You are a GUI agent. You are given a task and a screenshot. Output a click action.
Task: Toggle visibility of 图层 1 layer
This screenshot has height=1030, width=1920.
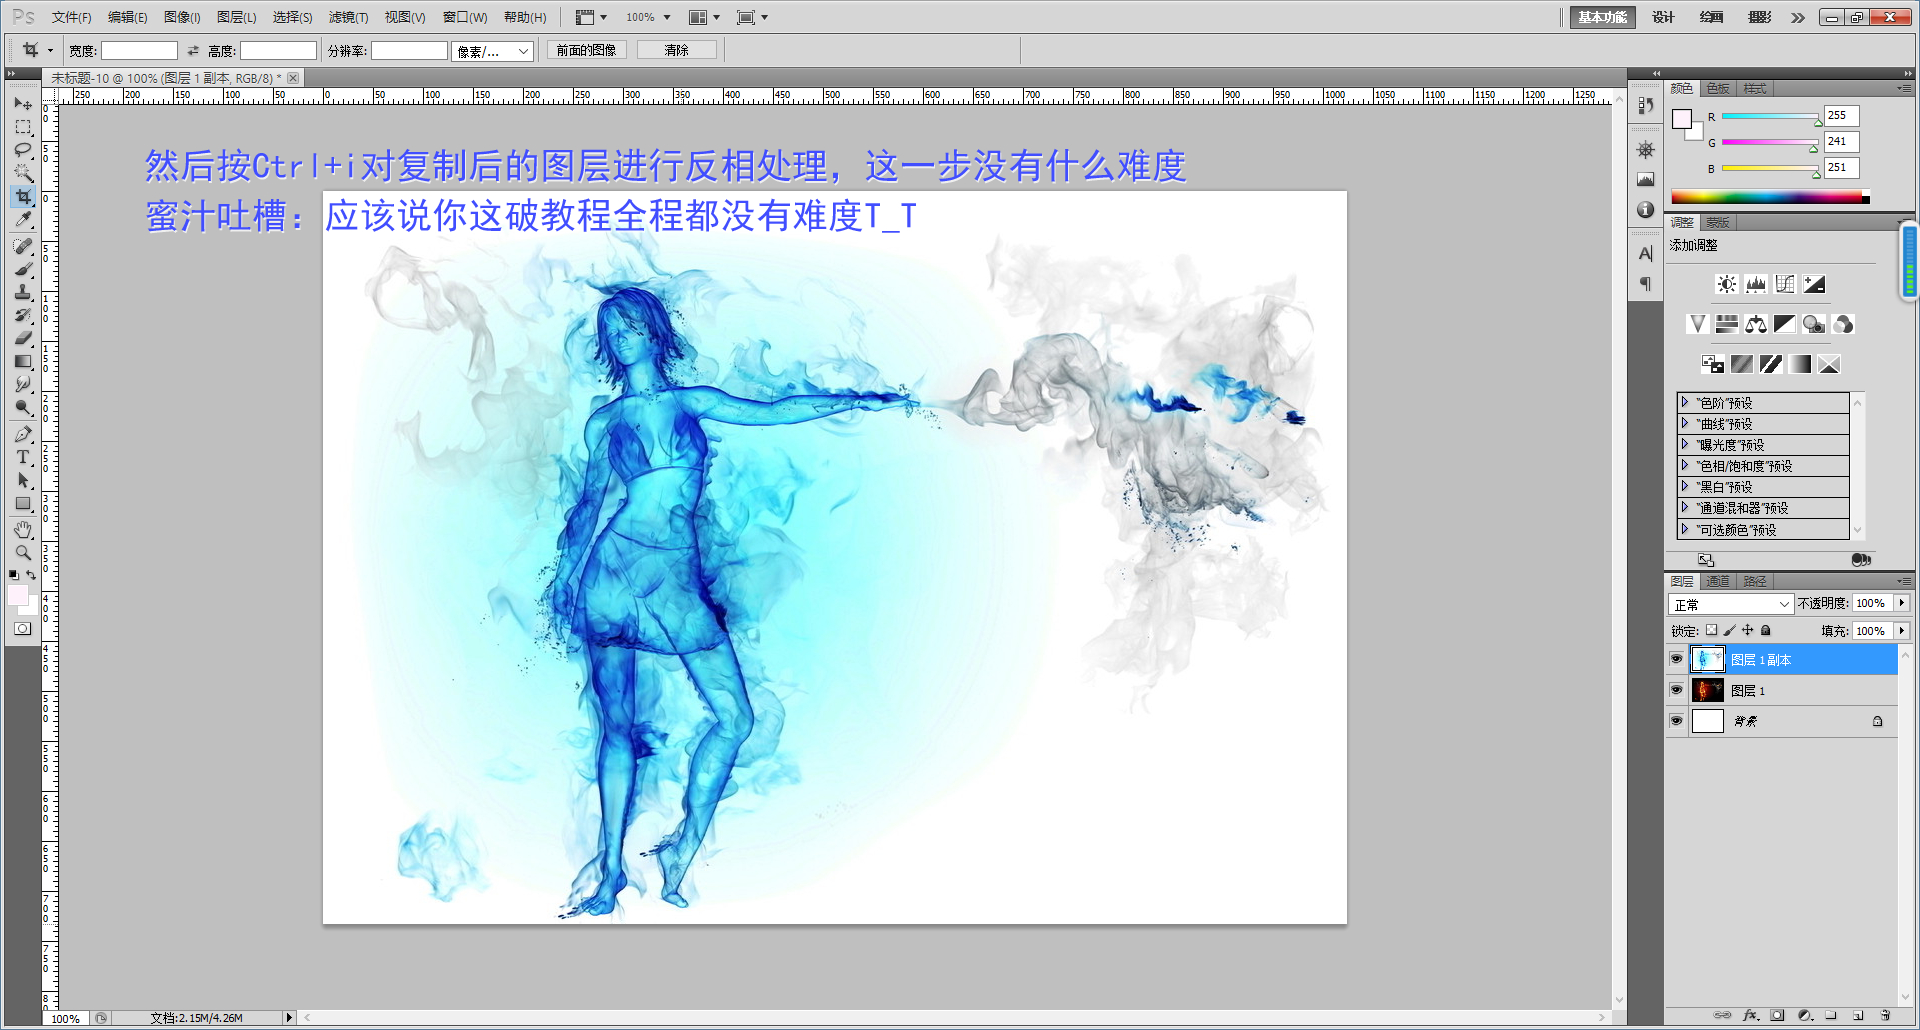click(x=1677, y=690)
